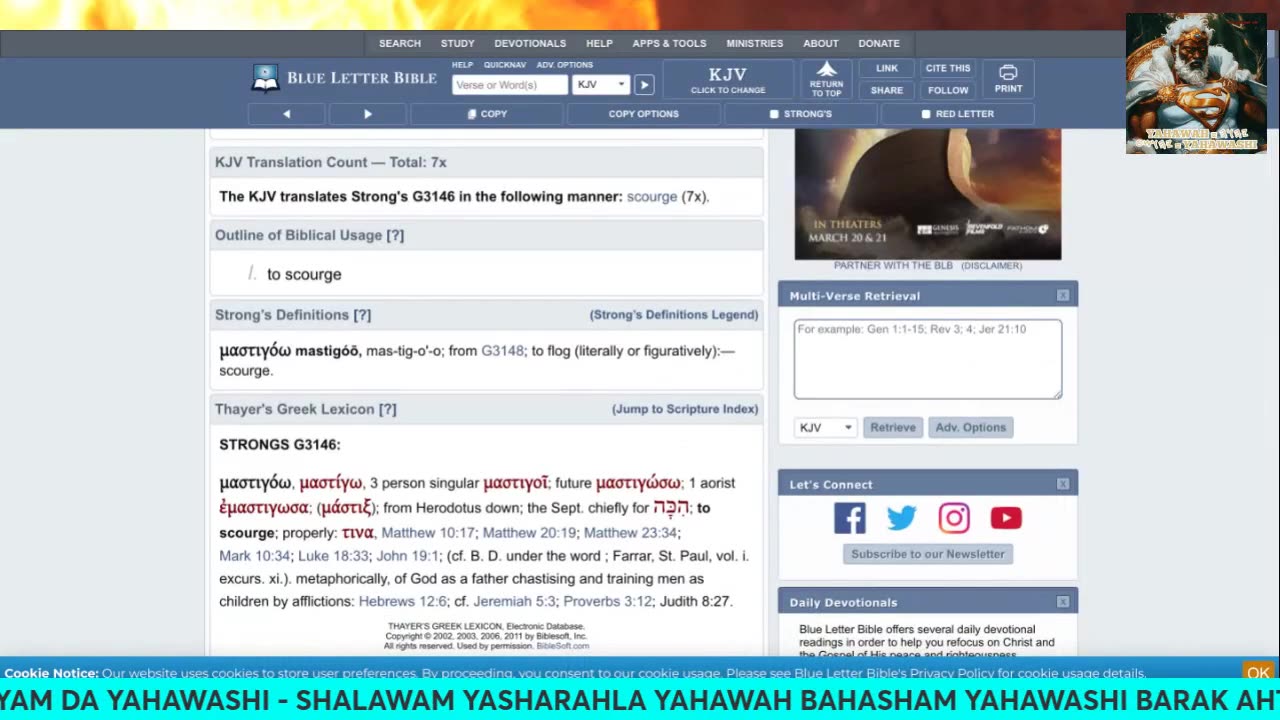Close the Let's Connect panel
This screenshot has width=1280, height=720.
1063,484
